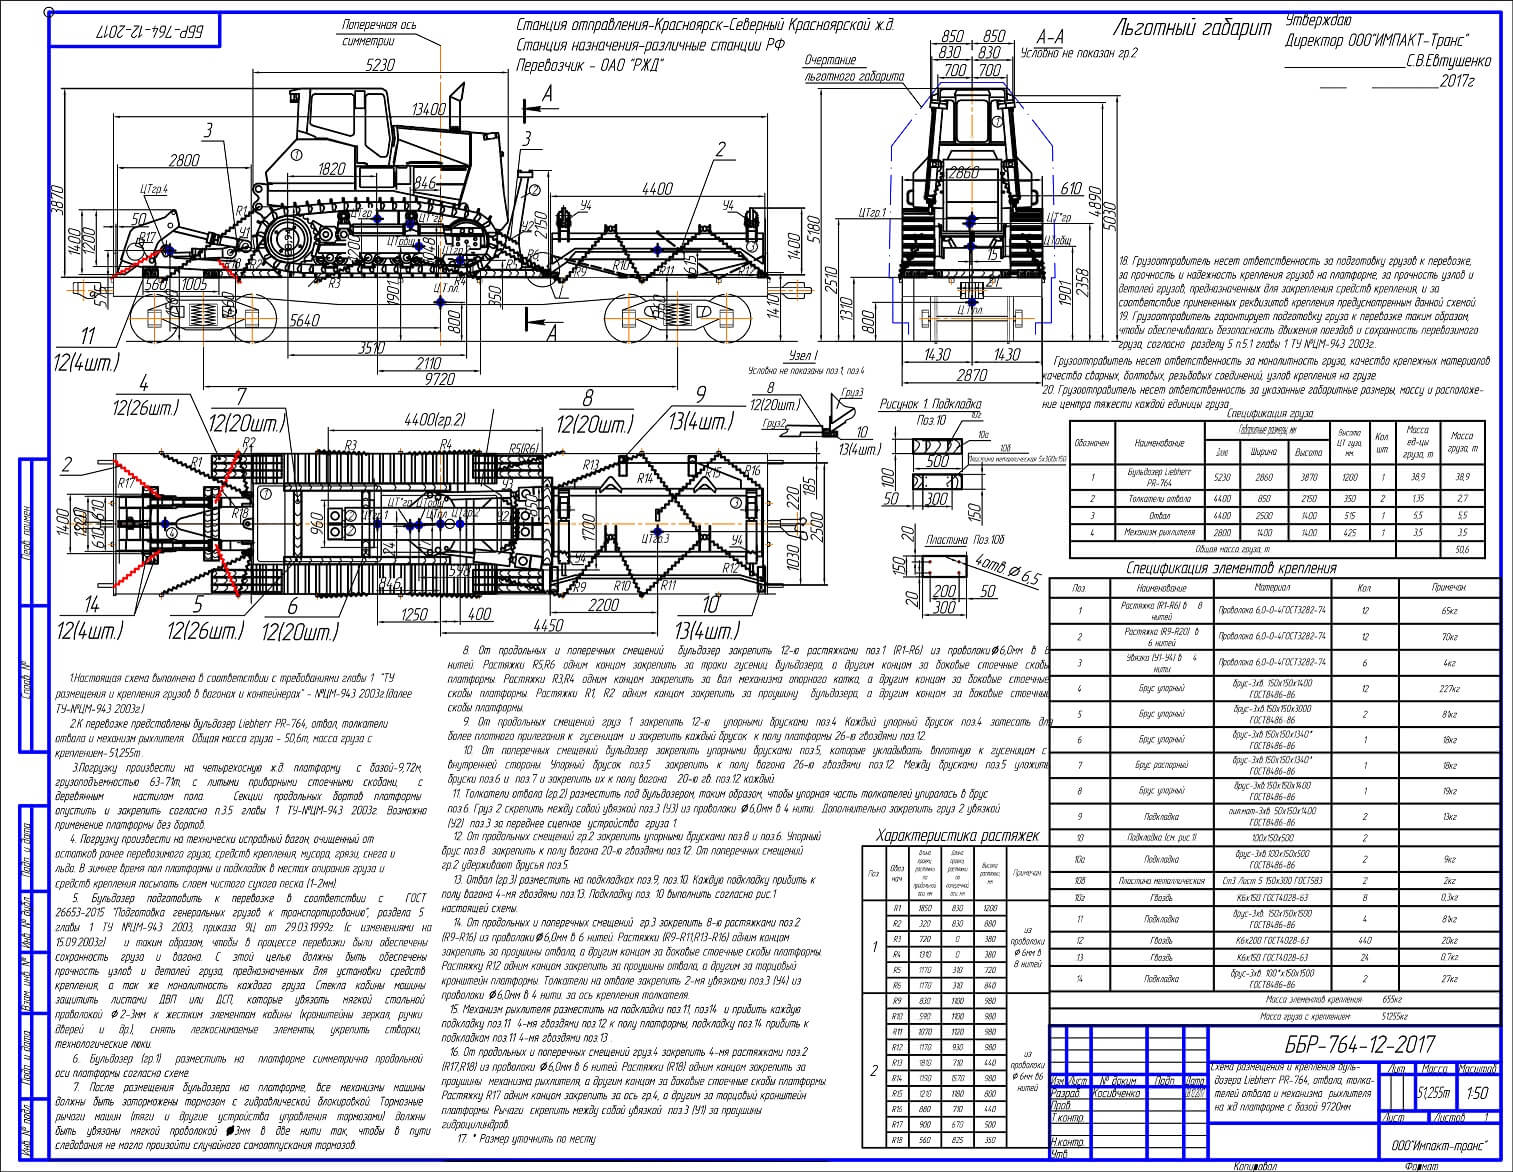This screenshot has height=1172, width=1513.
Task: Click the heading "Характеристика растяжек"
Action: pyautogui.click(x=956, y=835)
